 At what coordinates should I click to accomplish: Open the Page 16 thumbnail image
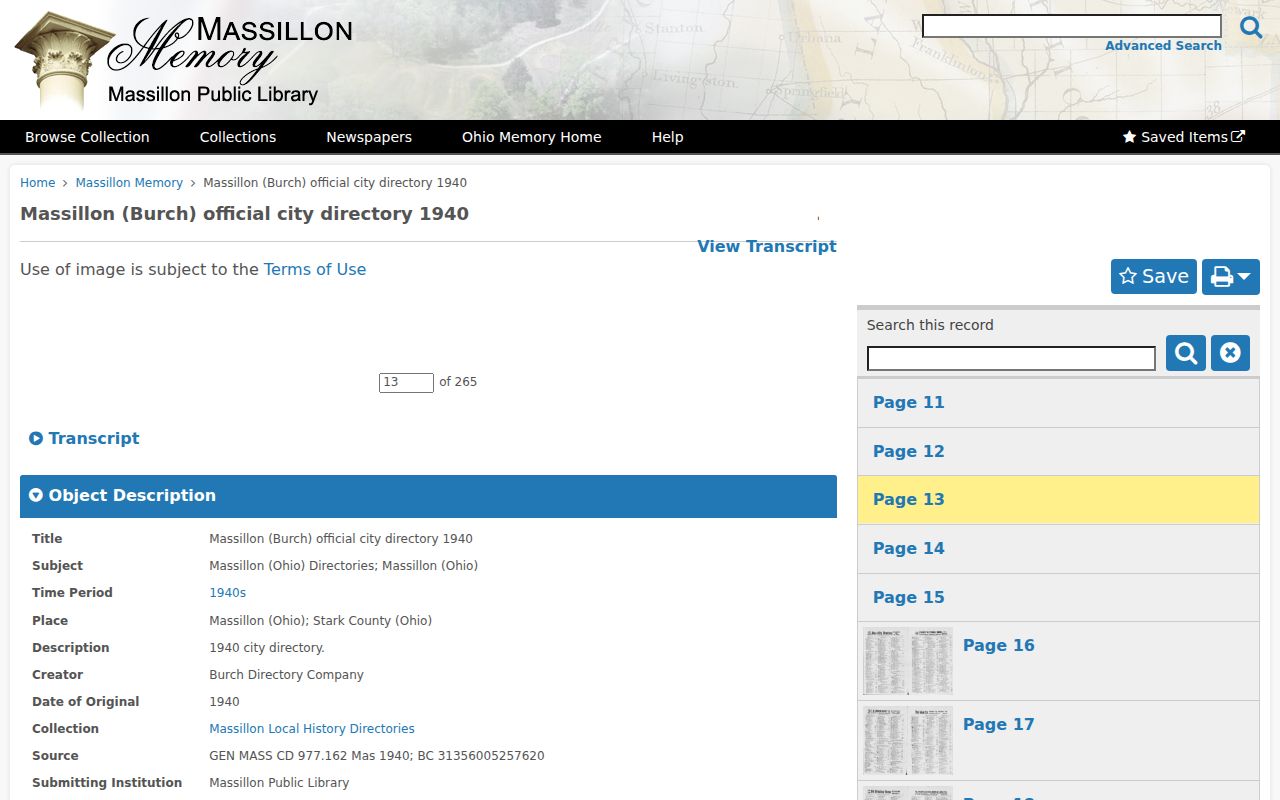point(908,661)
